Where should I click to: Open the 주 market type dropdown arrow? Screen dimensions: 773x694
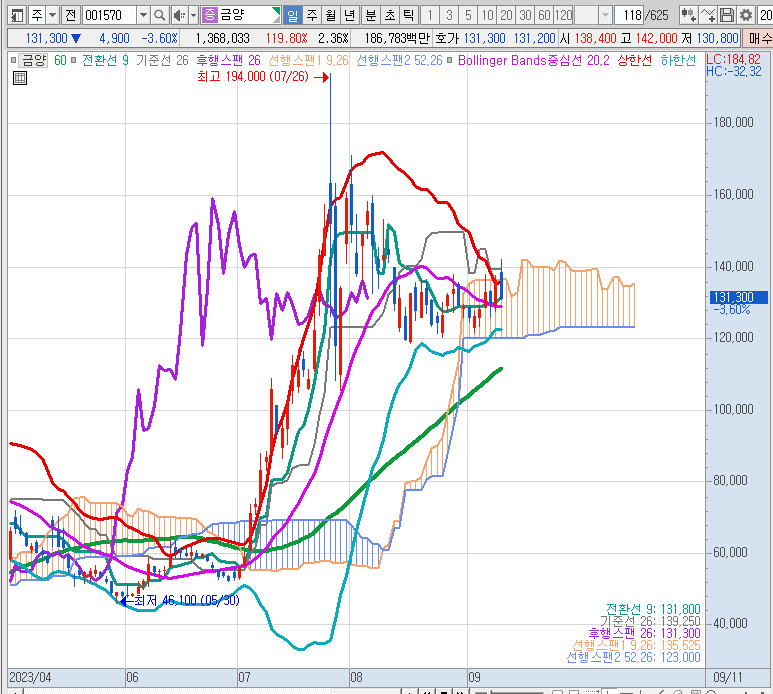(x=52, y=16)
